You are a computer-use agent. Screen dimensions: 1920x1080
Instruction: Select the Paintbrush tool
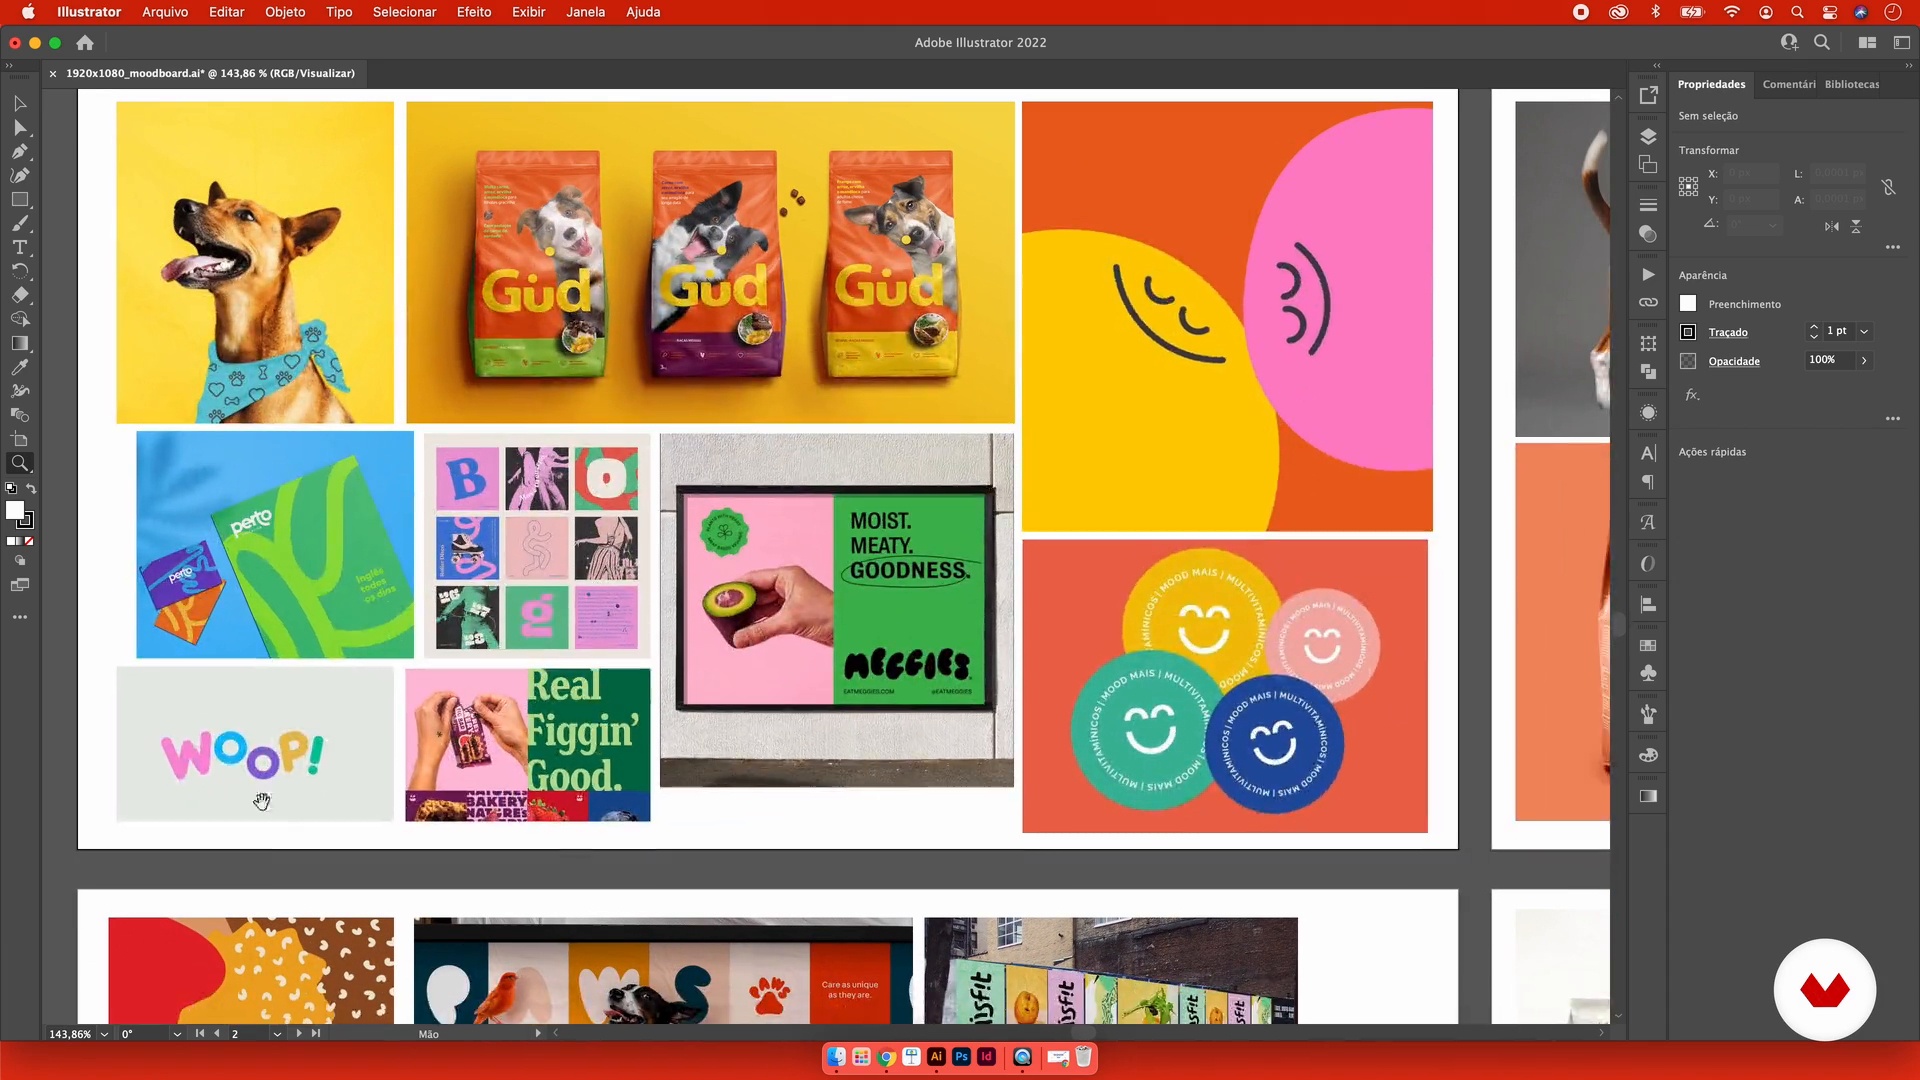(x=19, y=224)
